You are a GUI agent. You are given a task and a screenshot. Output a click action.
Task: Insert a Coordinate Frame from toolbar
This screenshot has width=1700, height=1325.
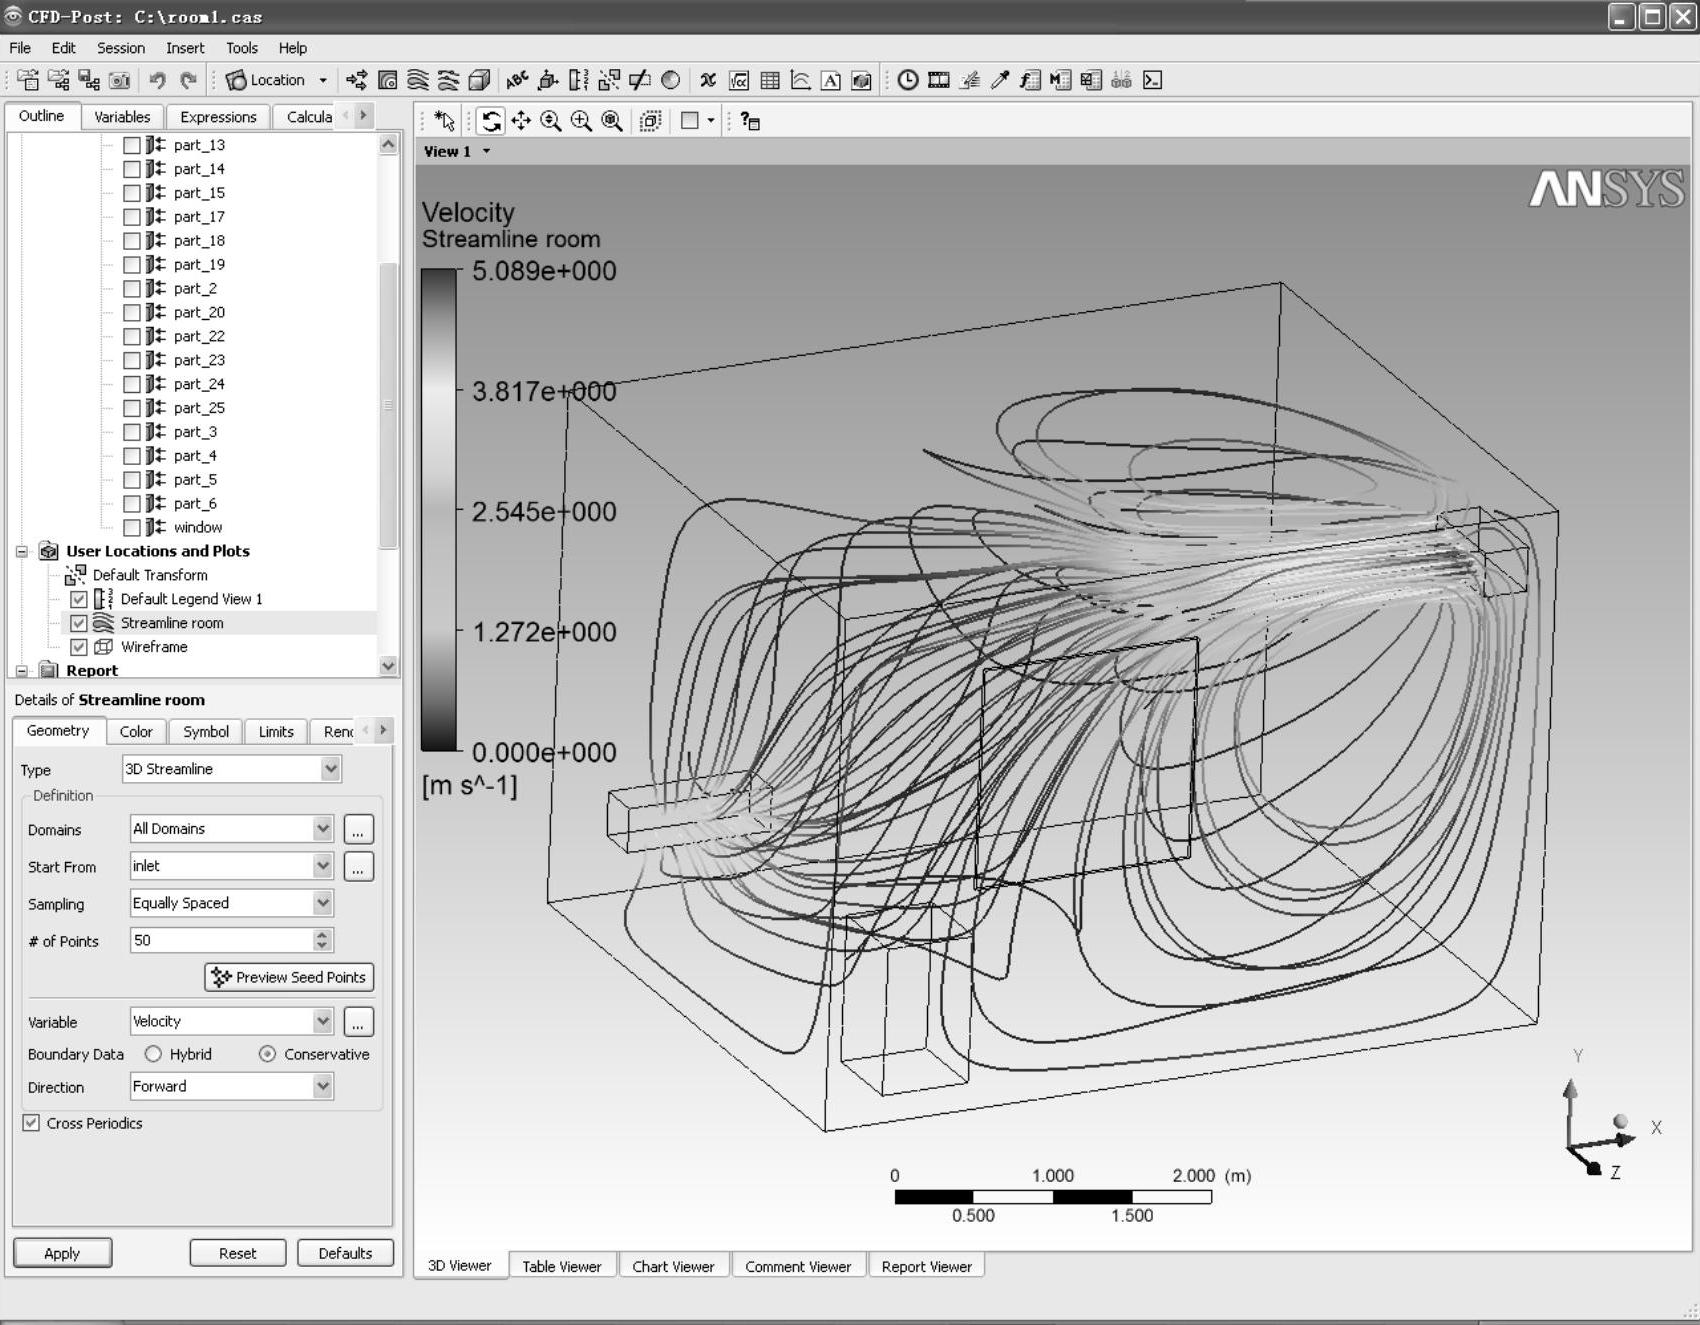548,80
